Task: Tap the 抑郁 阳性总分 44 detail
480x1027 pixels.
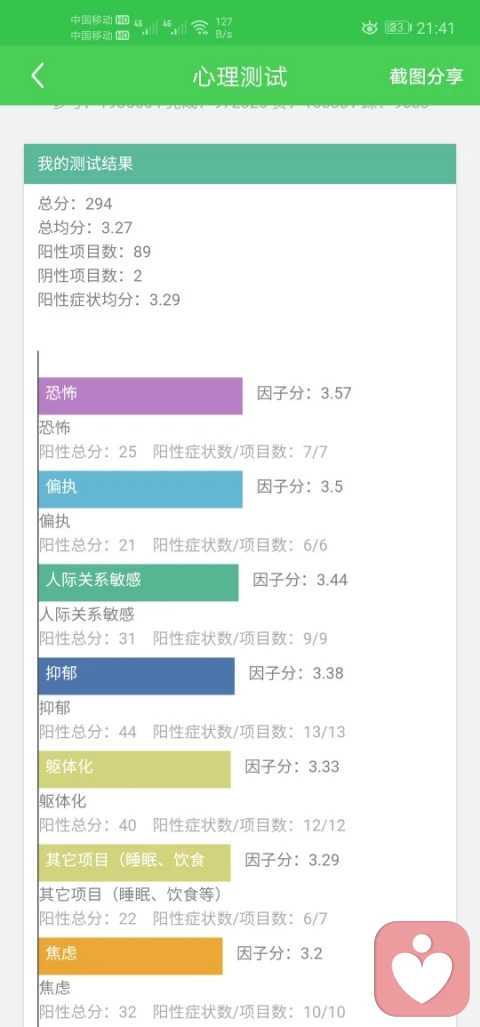Action: (88, 732)
